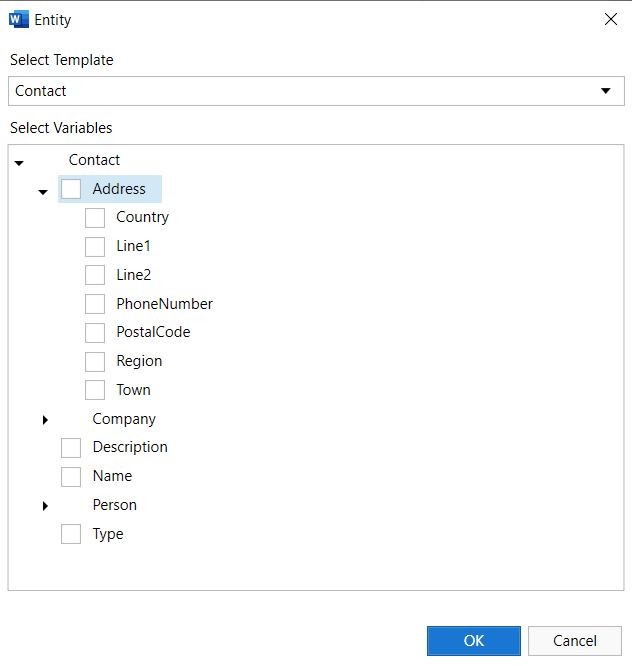The image size is (632, 666).
Task: Open the Select Template dropdown
Action: pyautogui.click(x=605, y=91)
